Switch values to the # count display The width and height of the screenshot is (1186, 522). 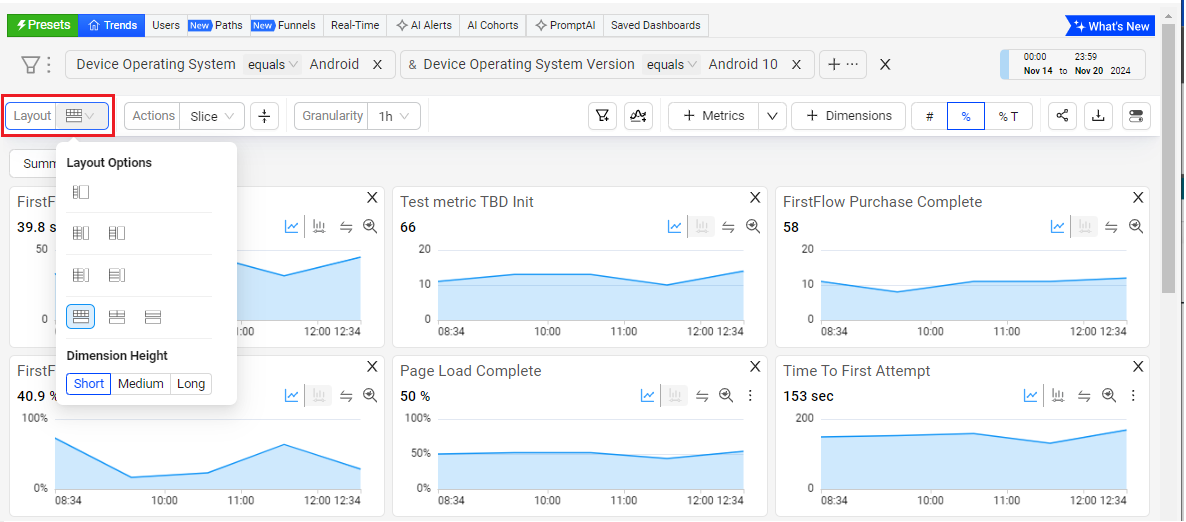[929, 116]
